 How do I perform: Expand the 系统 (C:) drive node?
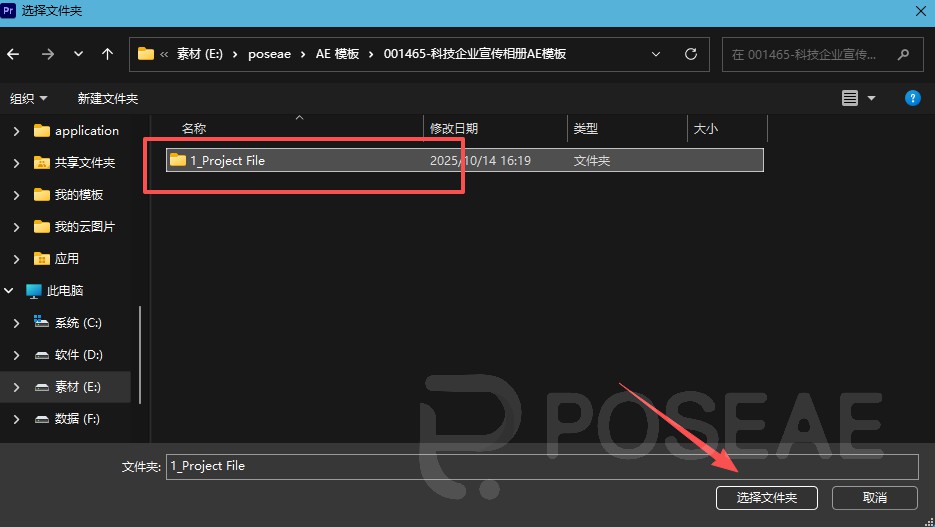coord(16,323)
